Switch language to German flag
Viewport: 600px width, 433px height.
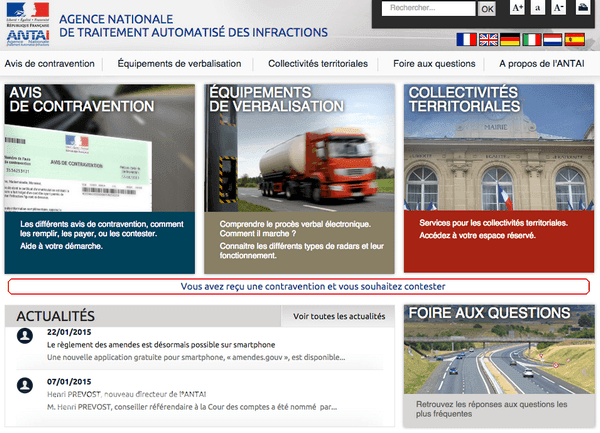click(510, 39)
